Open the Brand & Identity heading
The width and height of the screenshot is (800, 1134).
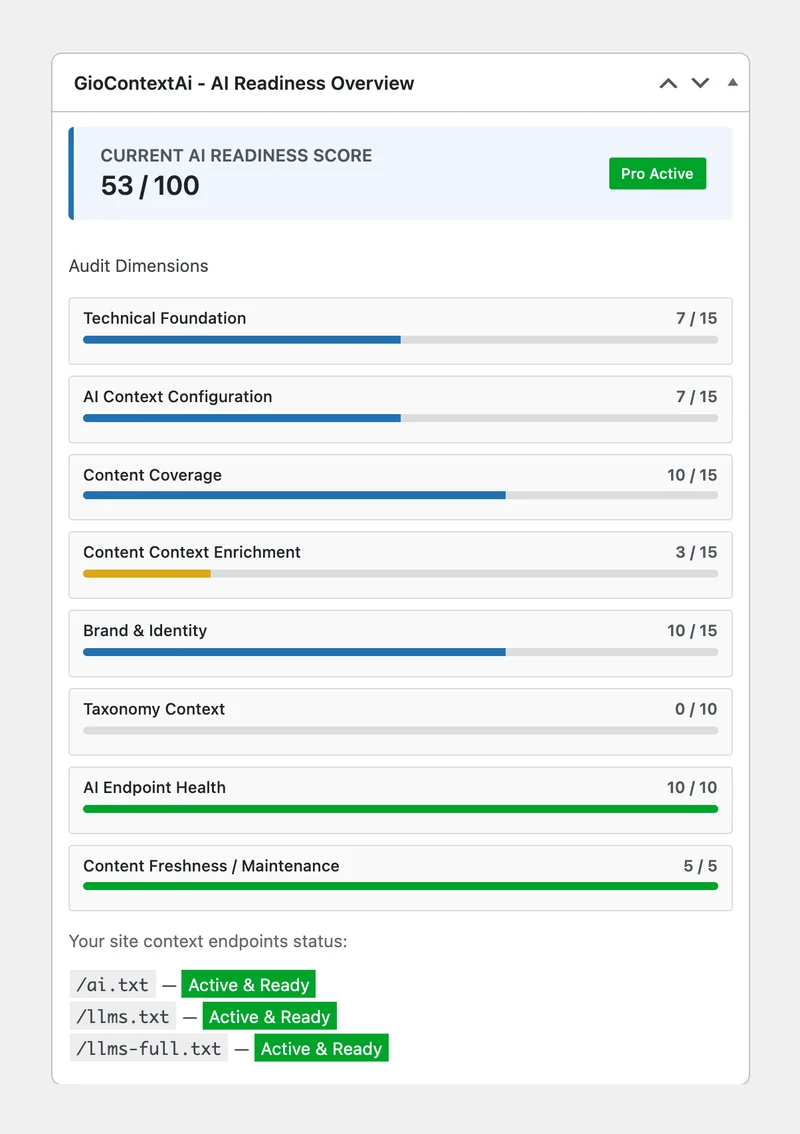(x=145, y=631)
